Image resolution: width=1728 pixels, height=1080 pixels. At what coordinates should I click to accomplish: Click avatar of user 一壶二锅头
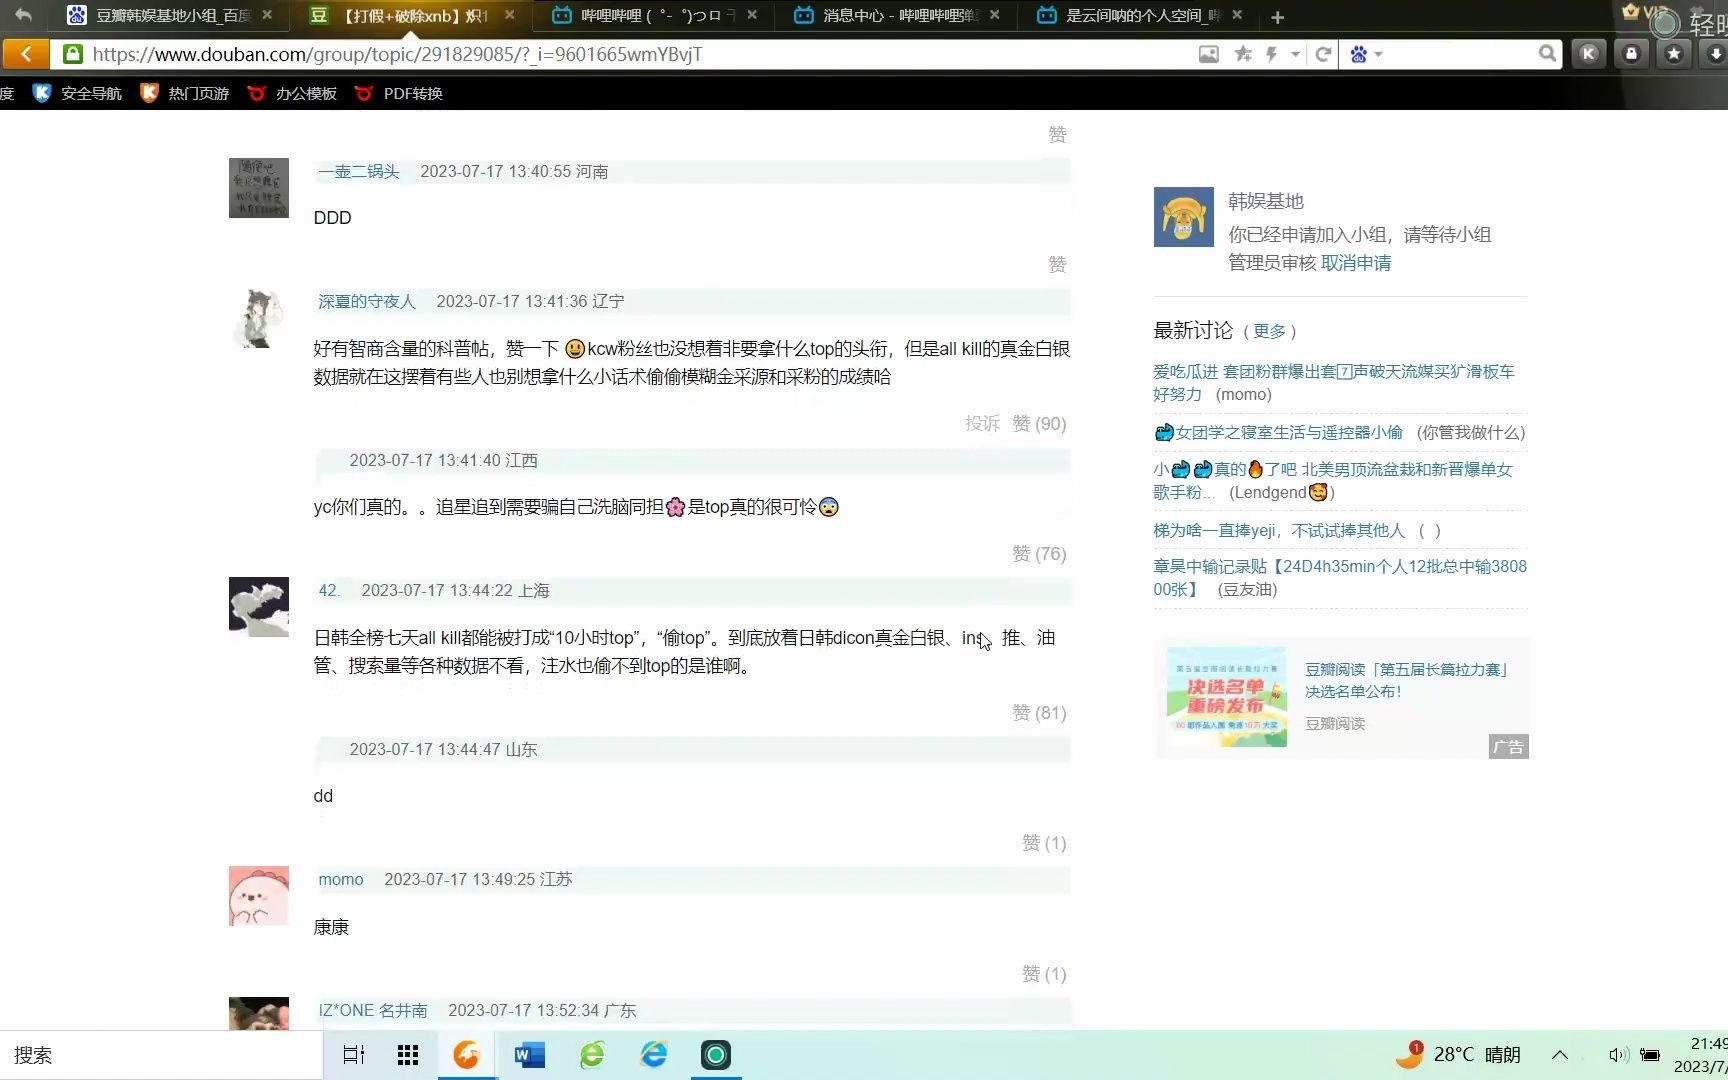pyautogui.click(x=258, y=188)
